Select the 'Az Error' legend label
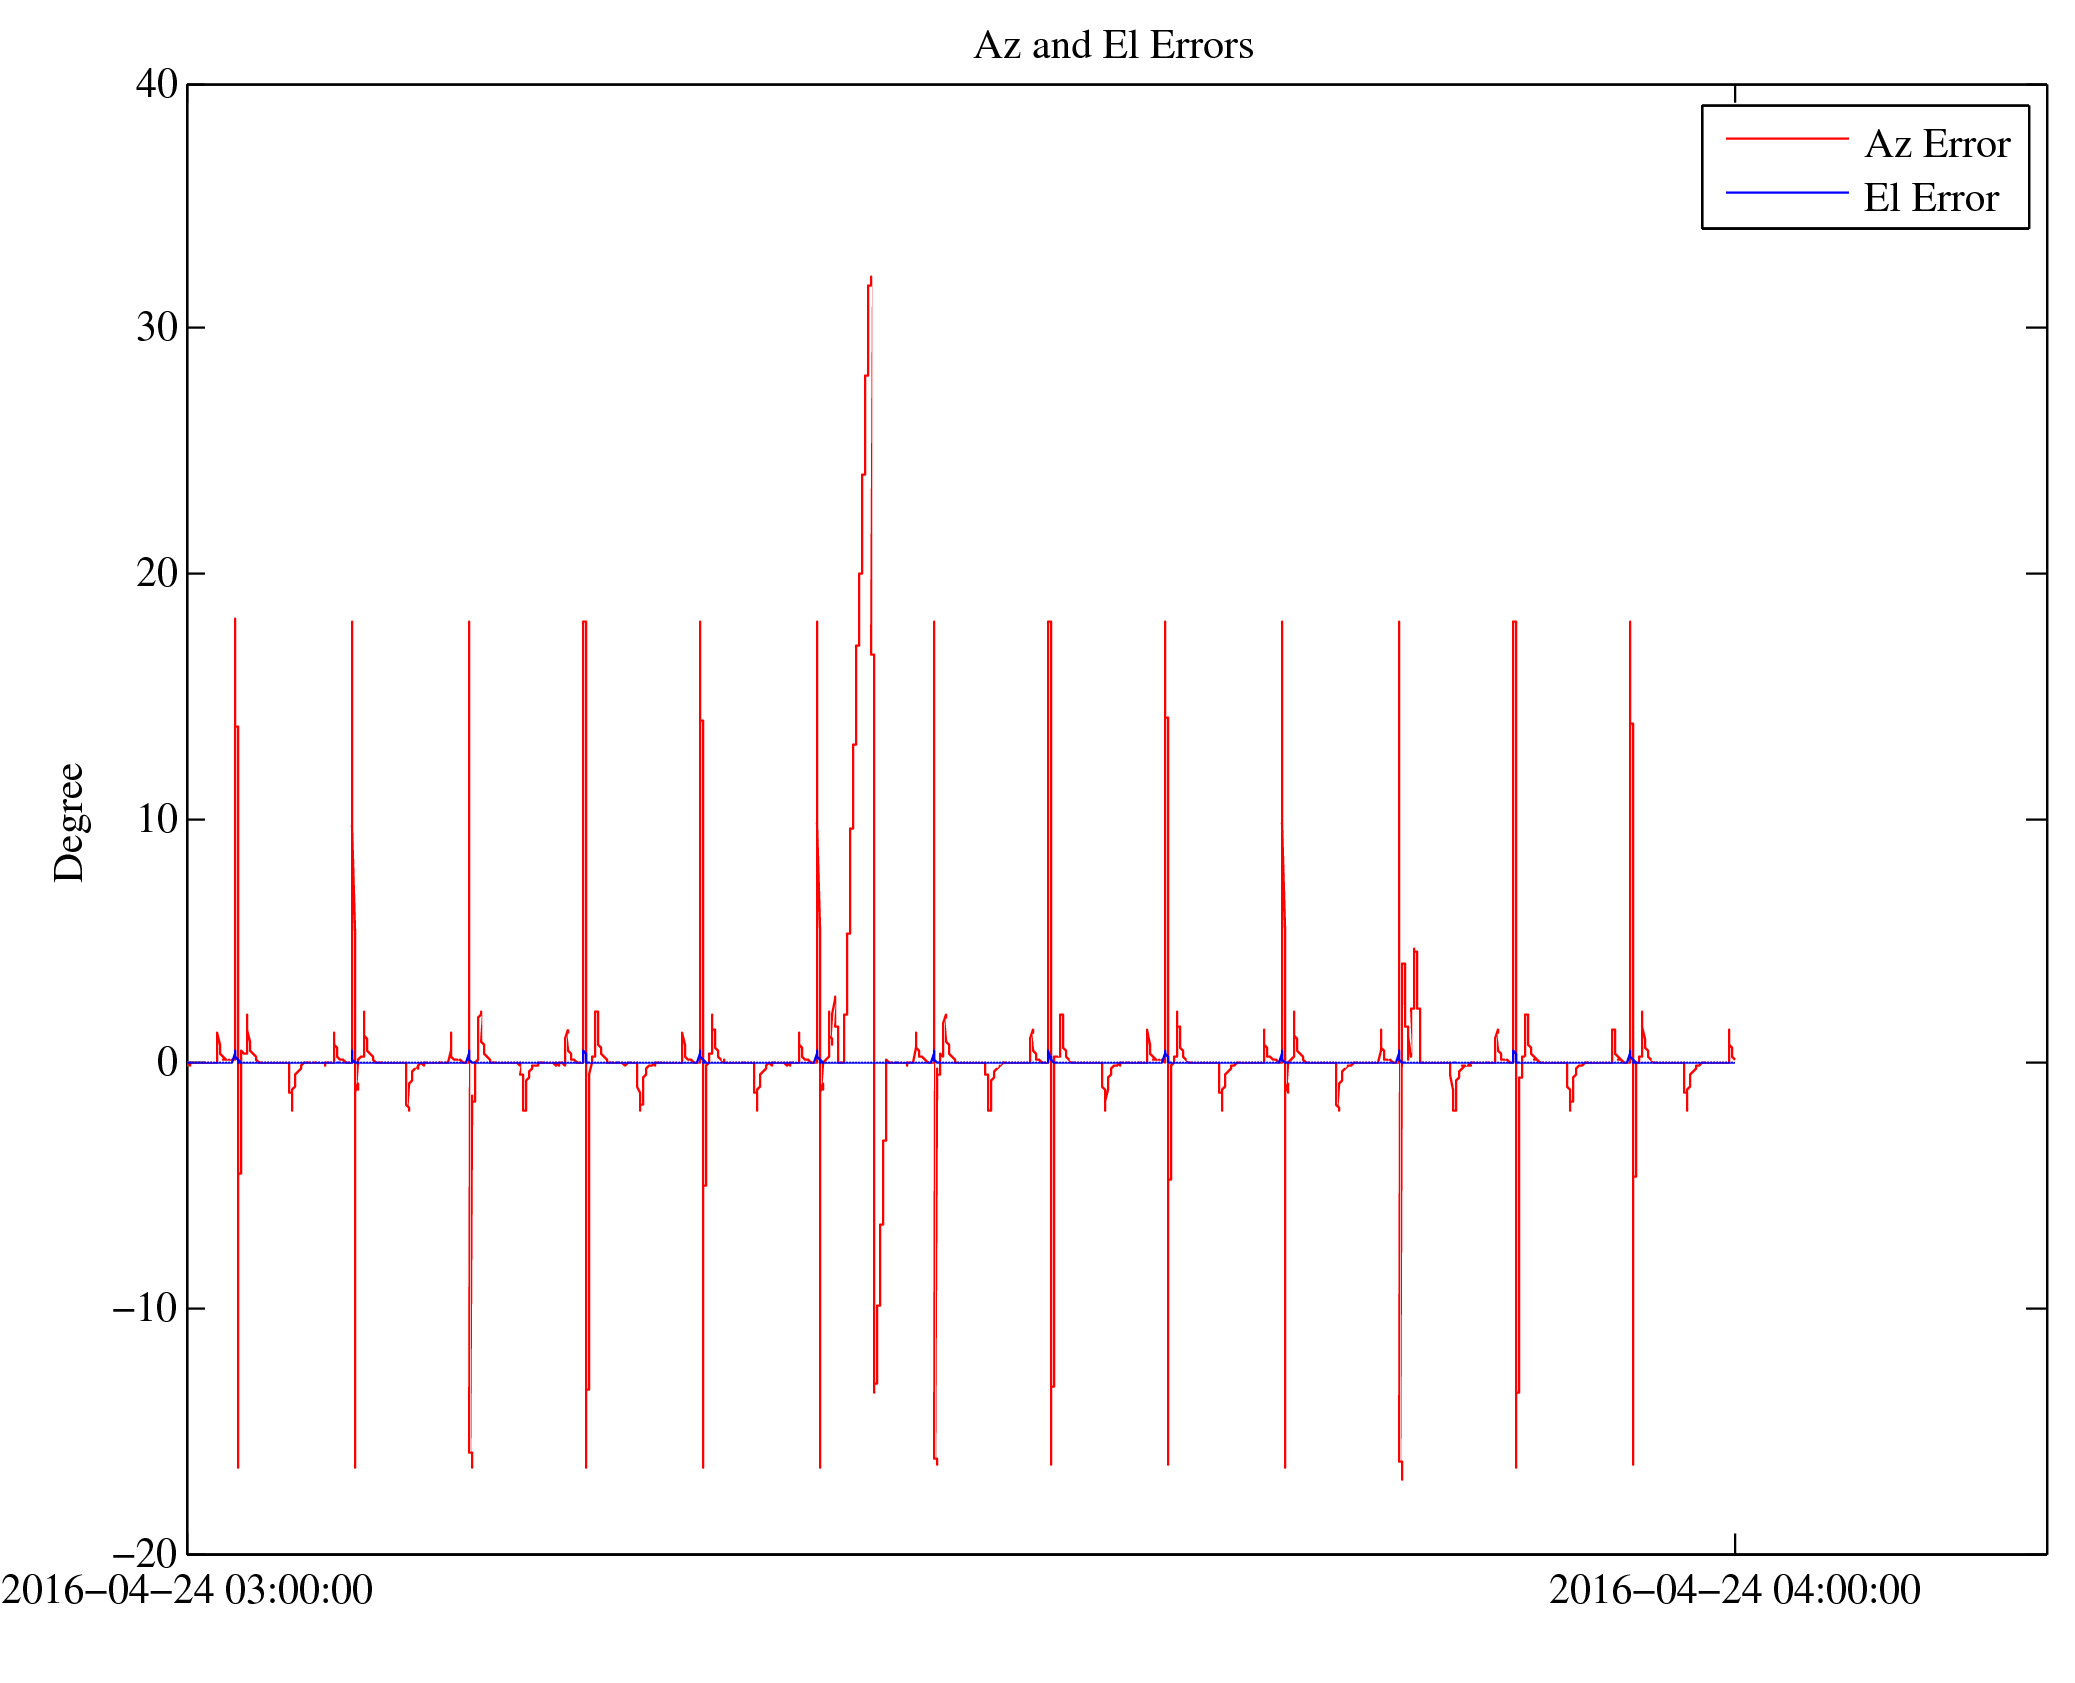Viewport: 2075px width, 1683px height. pyautogui.click(x=1936, y=145)
